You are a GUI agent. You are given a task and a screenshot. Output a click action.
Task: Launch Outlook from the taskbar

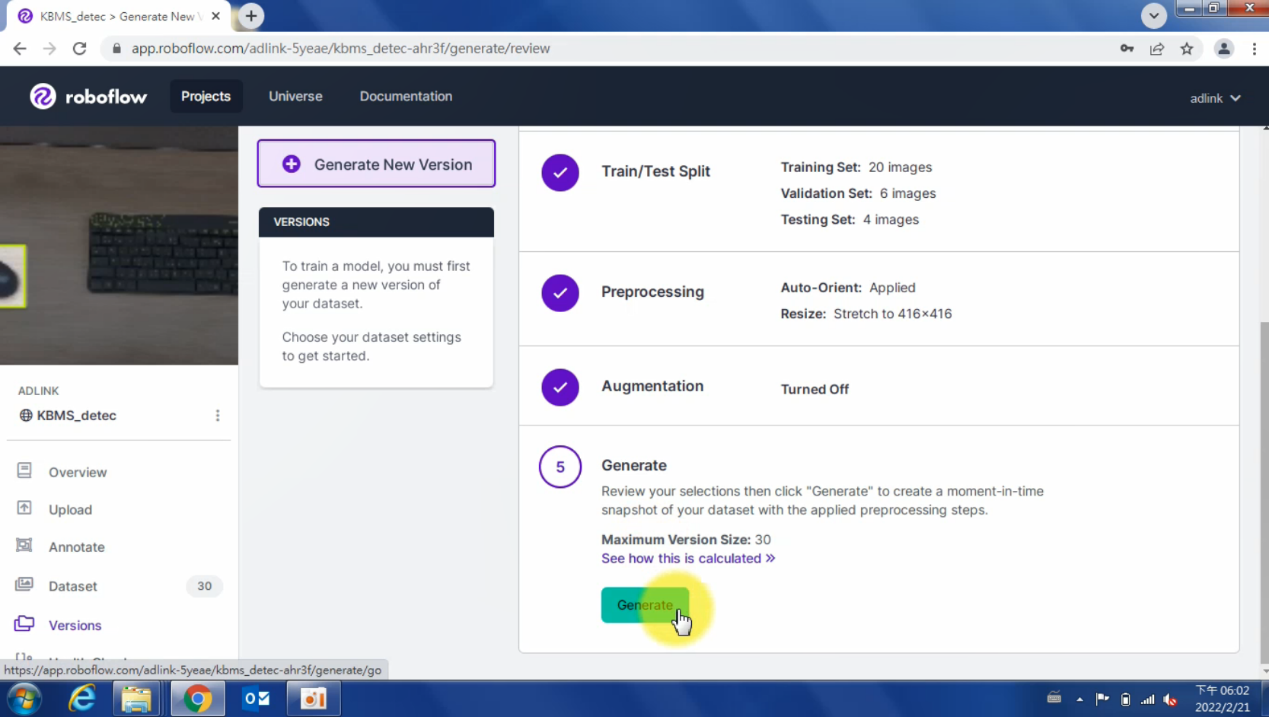(x=256, y=698)
